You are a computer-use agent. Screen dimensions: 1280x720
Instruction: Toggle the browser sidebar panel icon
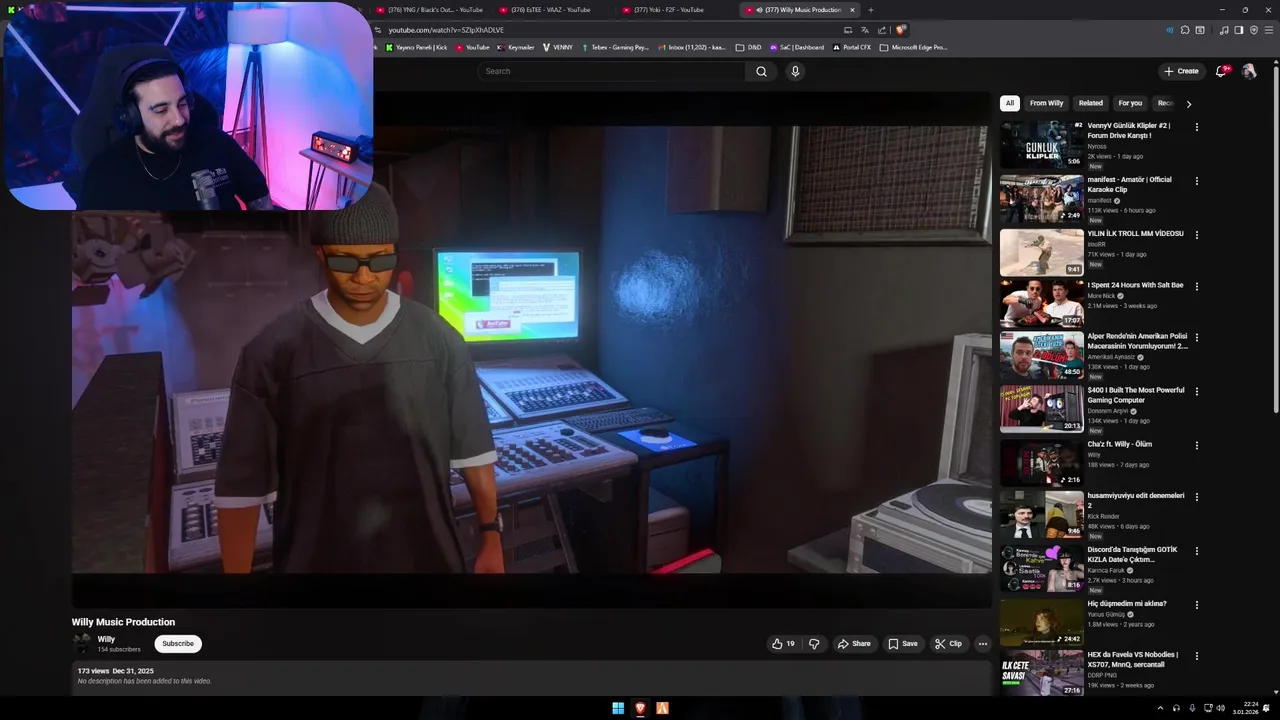click(x=1238, y=30)
